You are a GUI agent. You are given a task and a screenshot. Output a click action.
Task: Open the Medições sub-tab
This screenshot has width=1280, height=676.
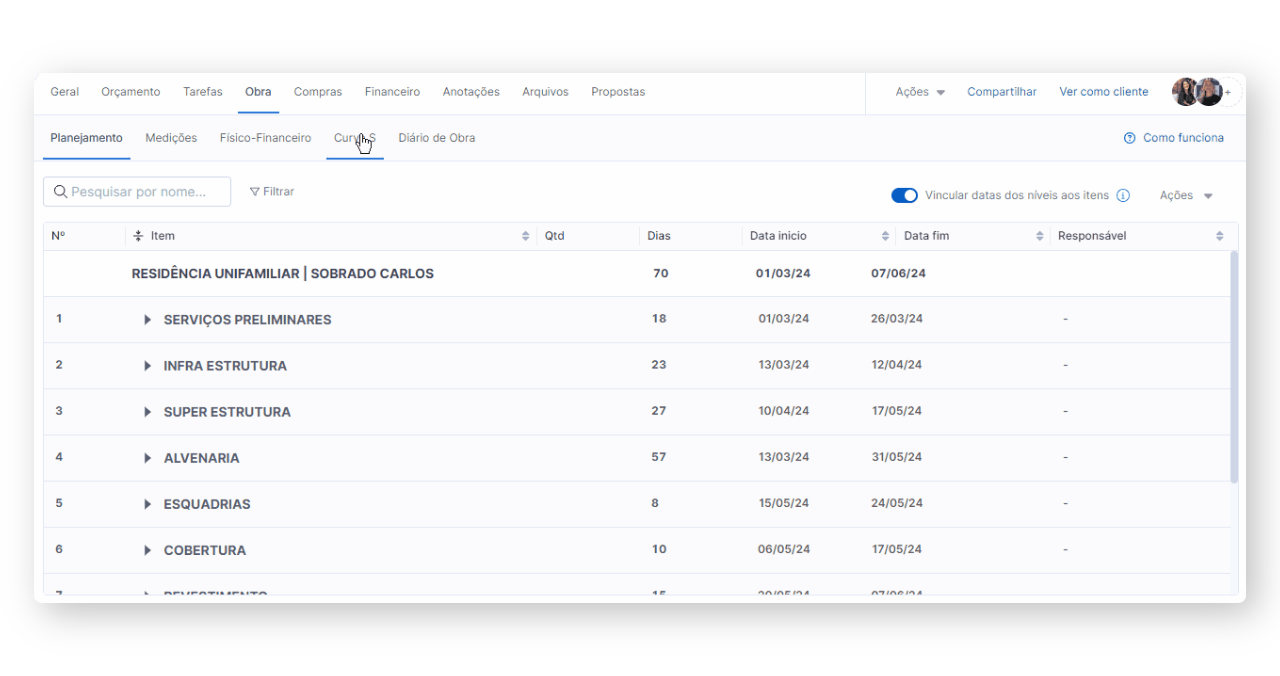click(171, 138)
